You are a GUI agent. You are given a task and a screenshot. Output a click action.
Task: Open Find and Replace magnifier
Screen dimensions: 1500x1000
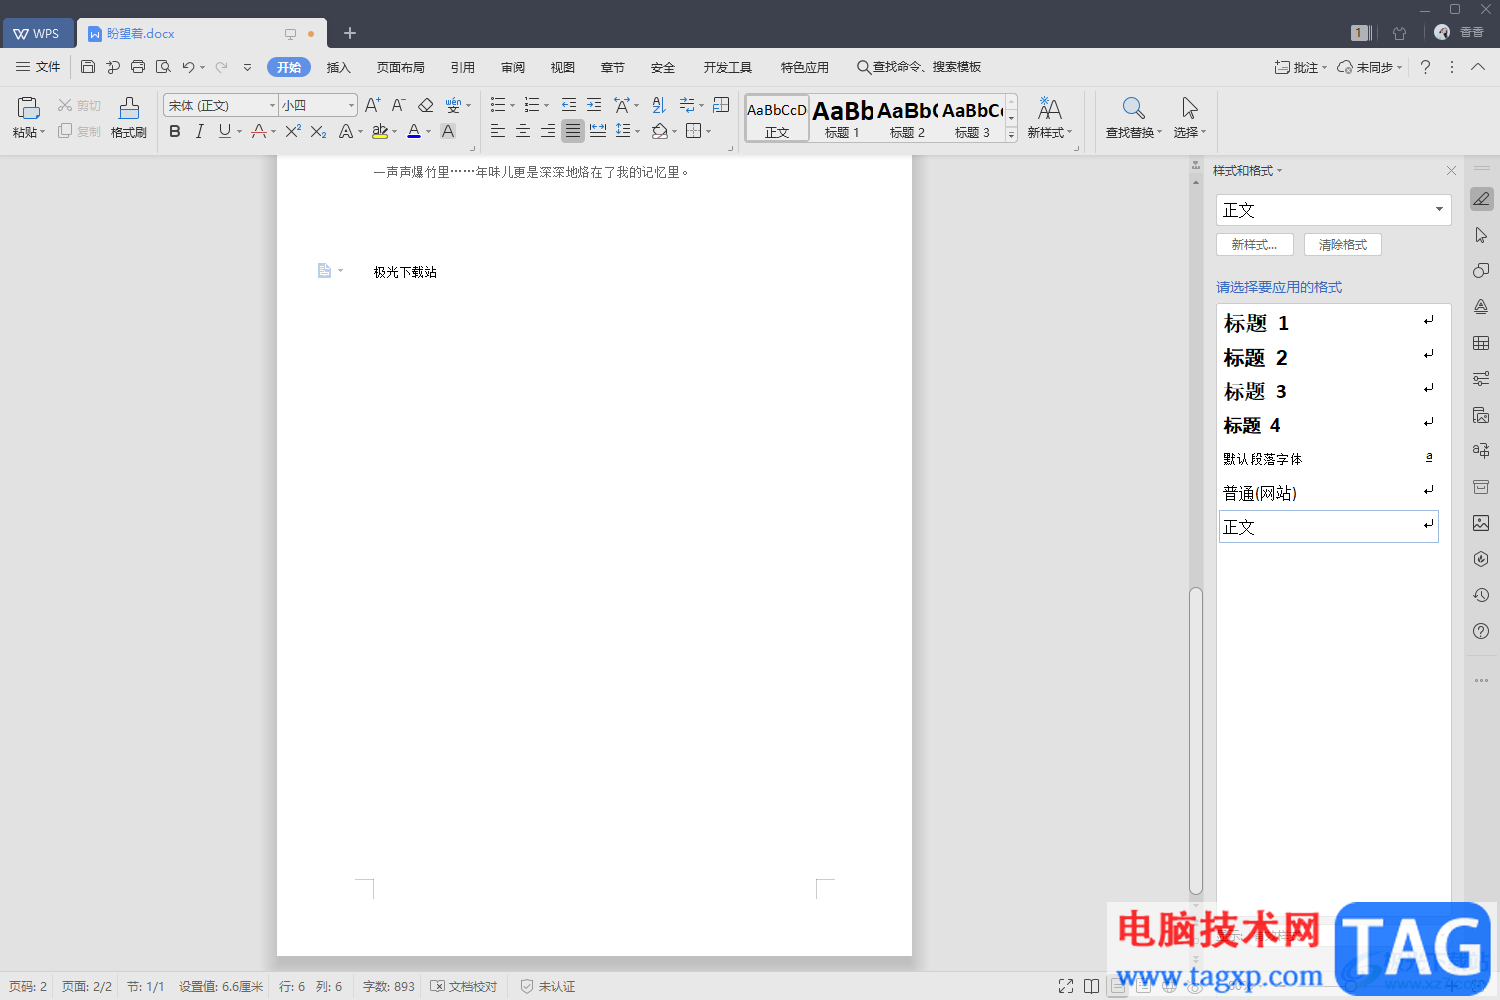(1133, 108)
